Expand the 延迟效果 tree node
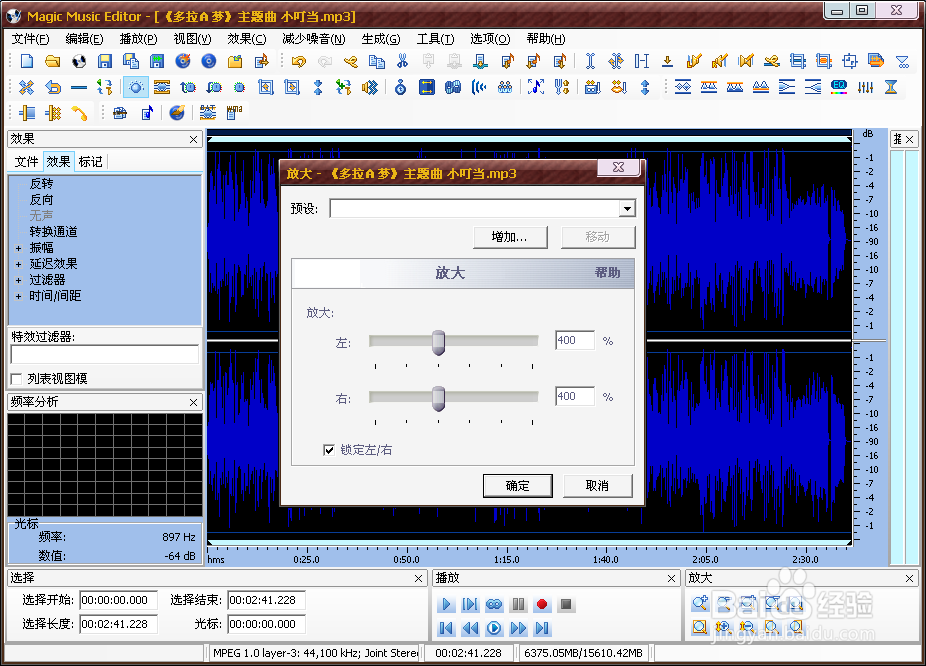Screen dimensions: 926x666 [18, 264]
